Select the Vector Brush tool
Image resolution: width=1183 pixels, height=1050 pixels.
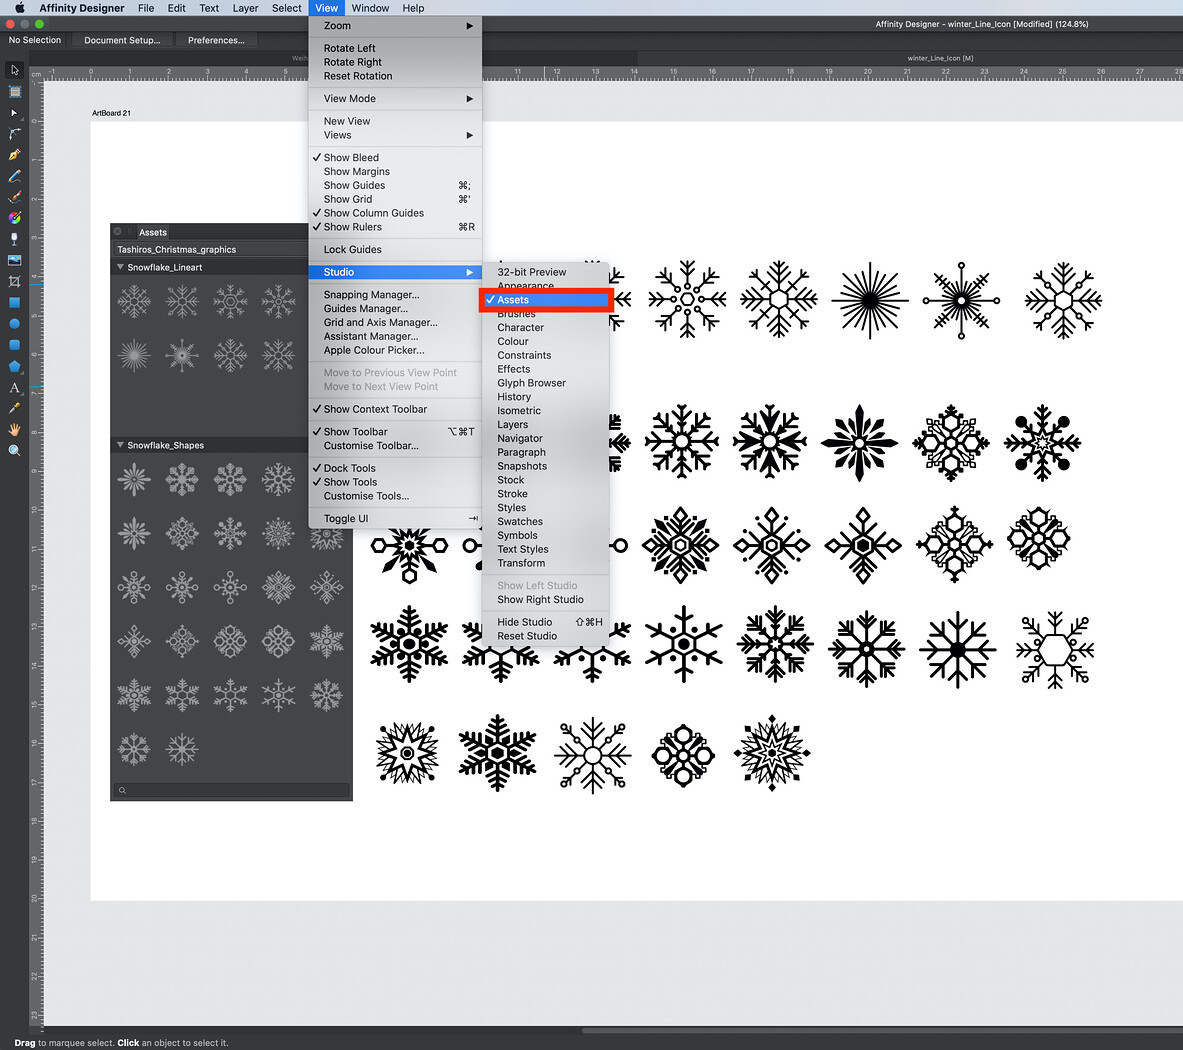tap(14, 197)
